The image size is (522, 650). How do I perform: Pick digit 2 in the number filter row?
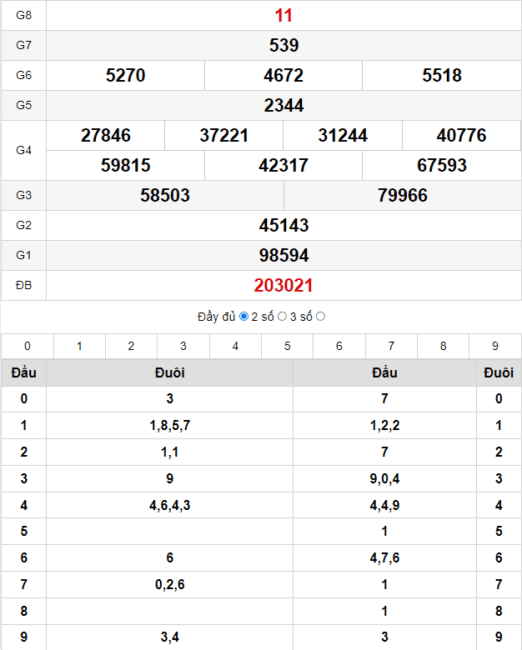point(131,346)
